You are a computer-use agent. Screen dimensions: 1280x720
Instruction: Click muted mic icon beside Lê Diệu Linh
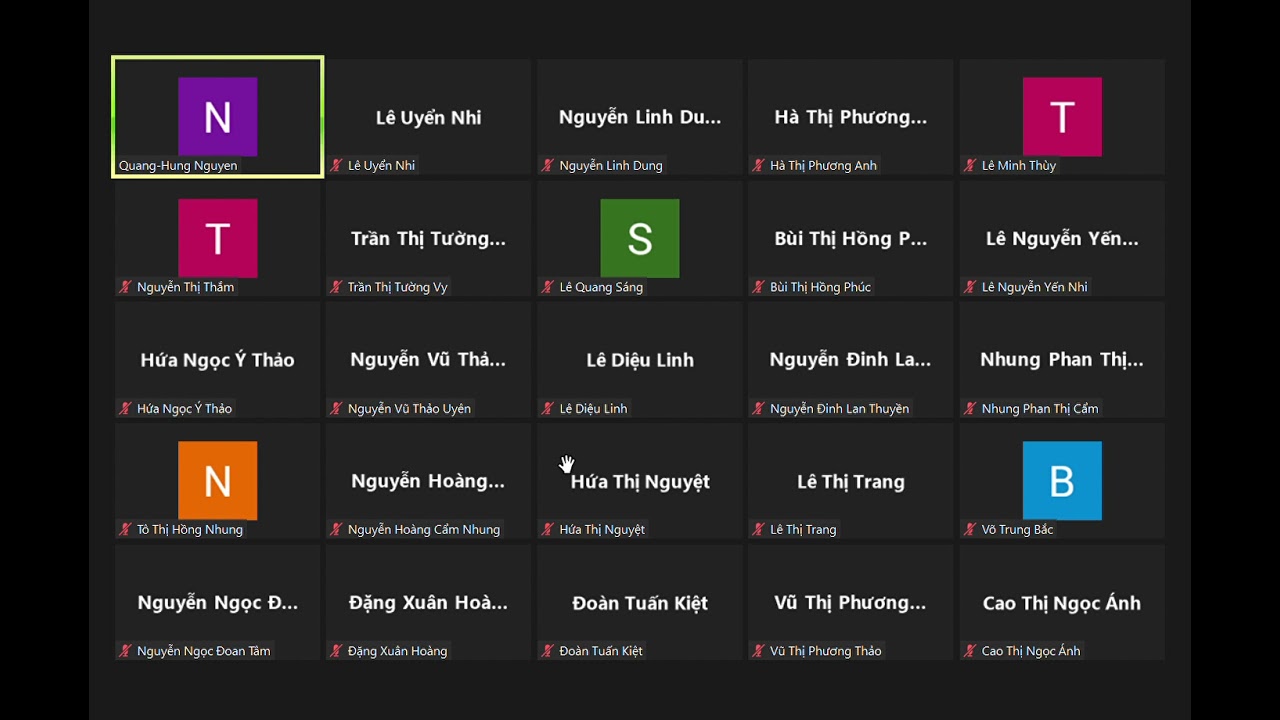click(548, 409)
